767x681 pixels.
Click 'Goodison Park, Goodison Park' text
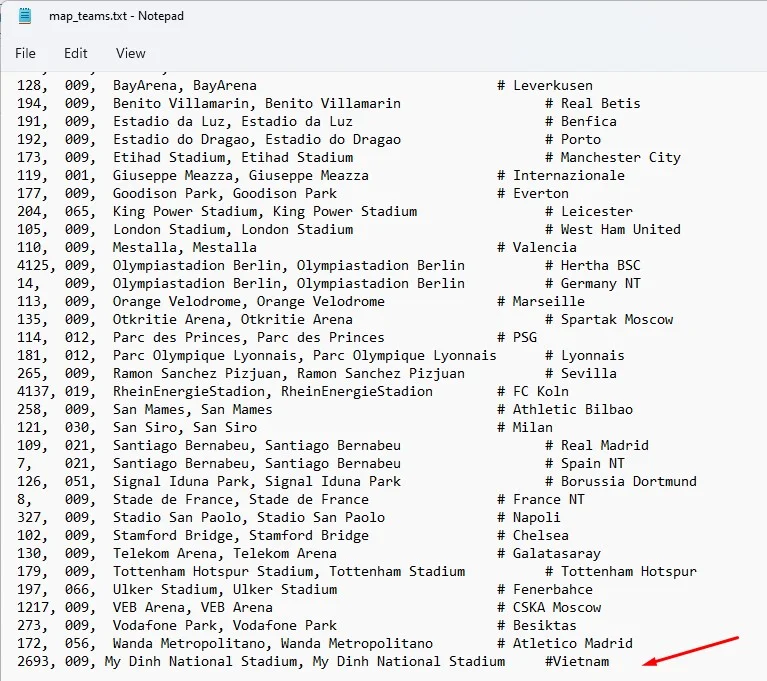click(x=225, y=194)
